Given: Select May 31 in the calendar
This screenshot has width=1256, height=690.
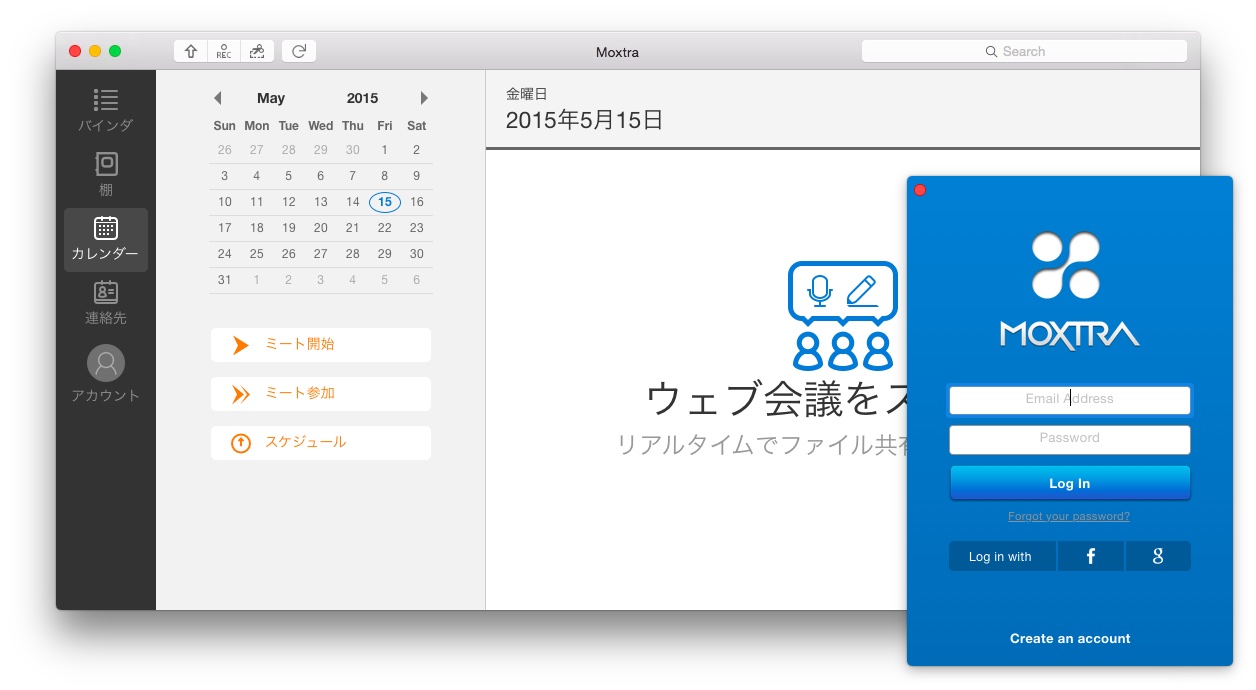Looking at the screenshot, I should point(225,280).
